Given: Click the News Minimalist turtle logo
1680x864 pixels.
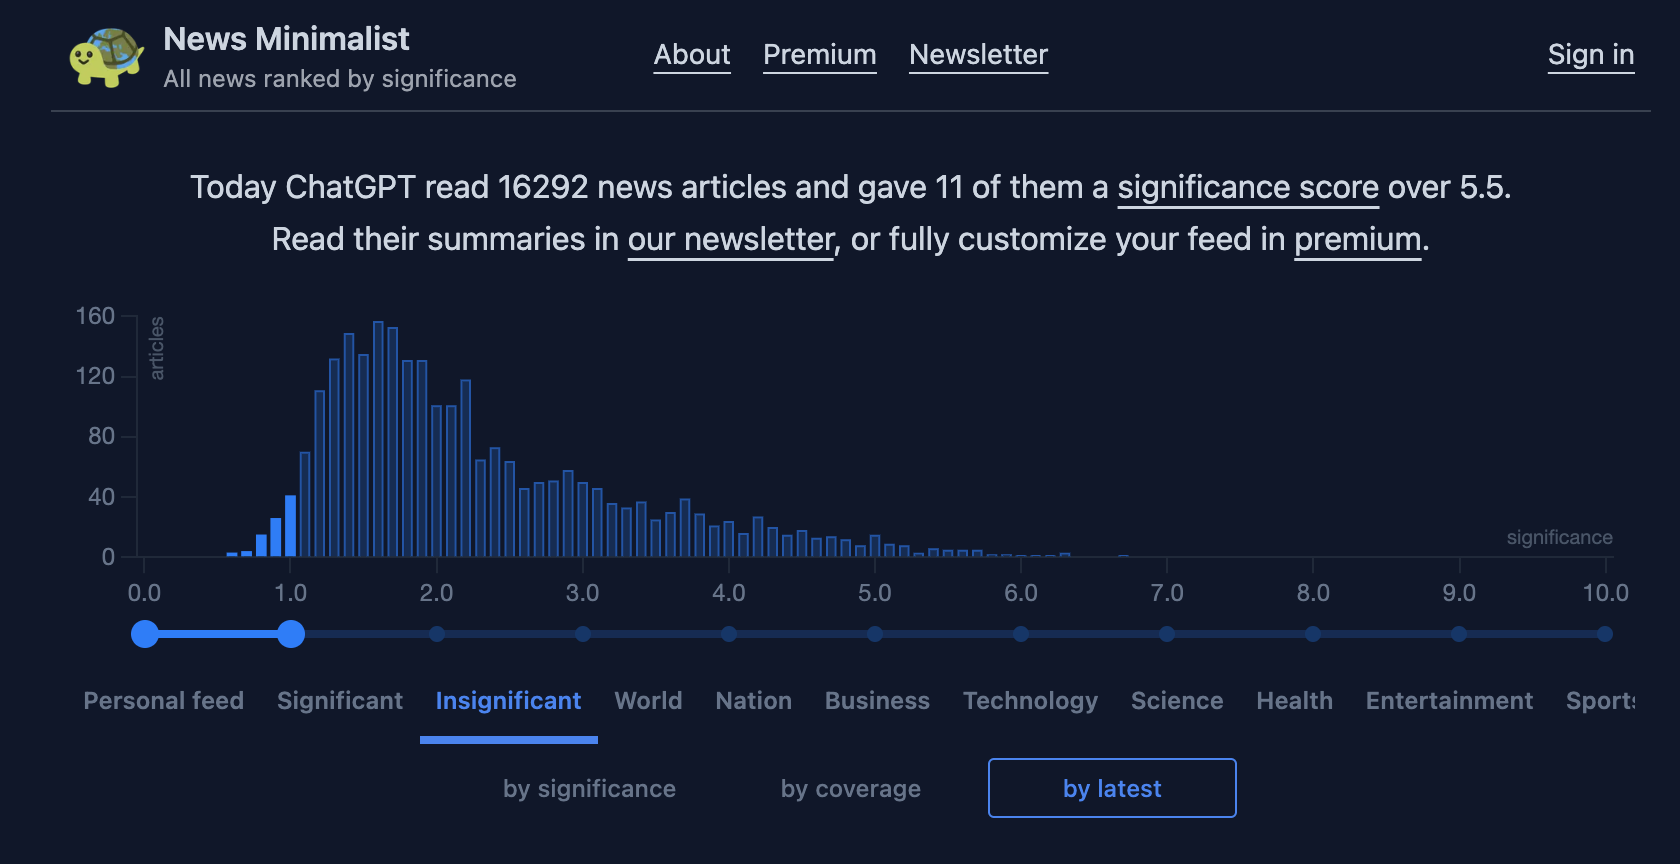Looking at the screenshot, I should [x=106, y=57].
